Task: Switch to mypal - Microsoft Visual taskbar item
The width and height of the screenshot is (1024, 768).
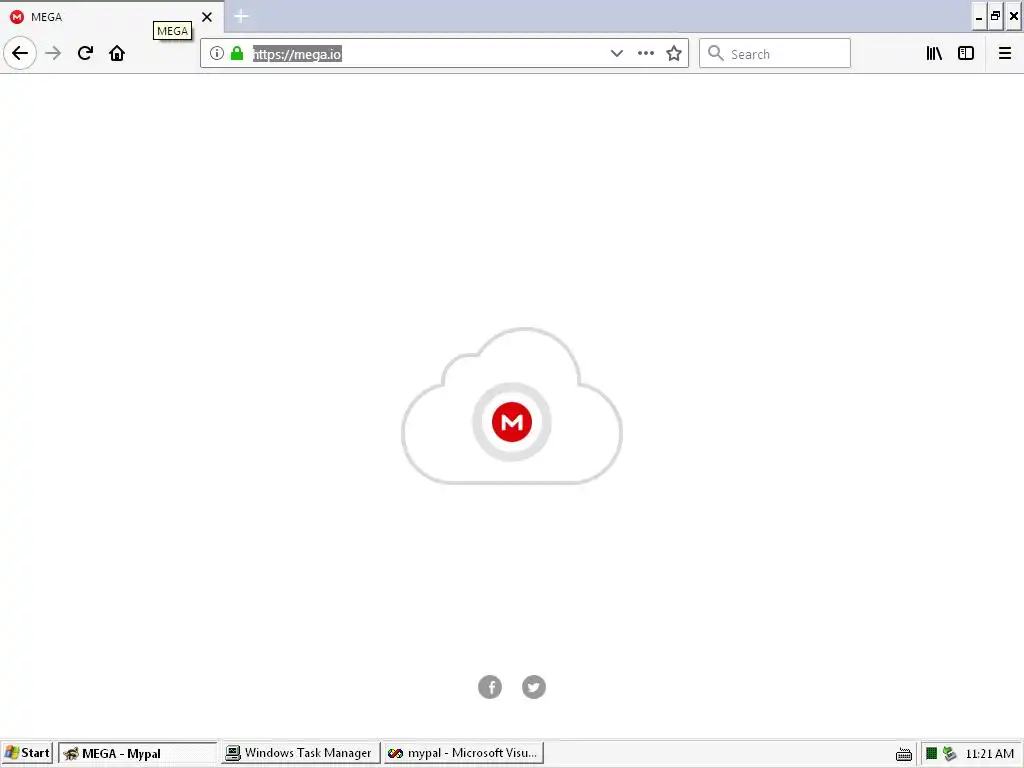Action: [x=464, y=753]
